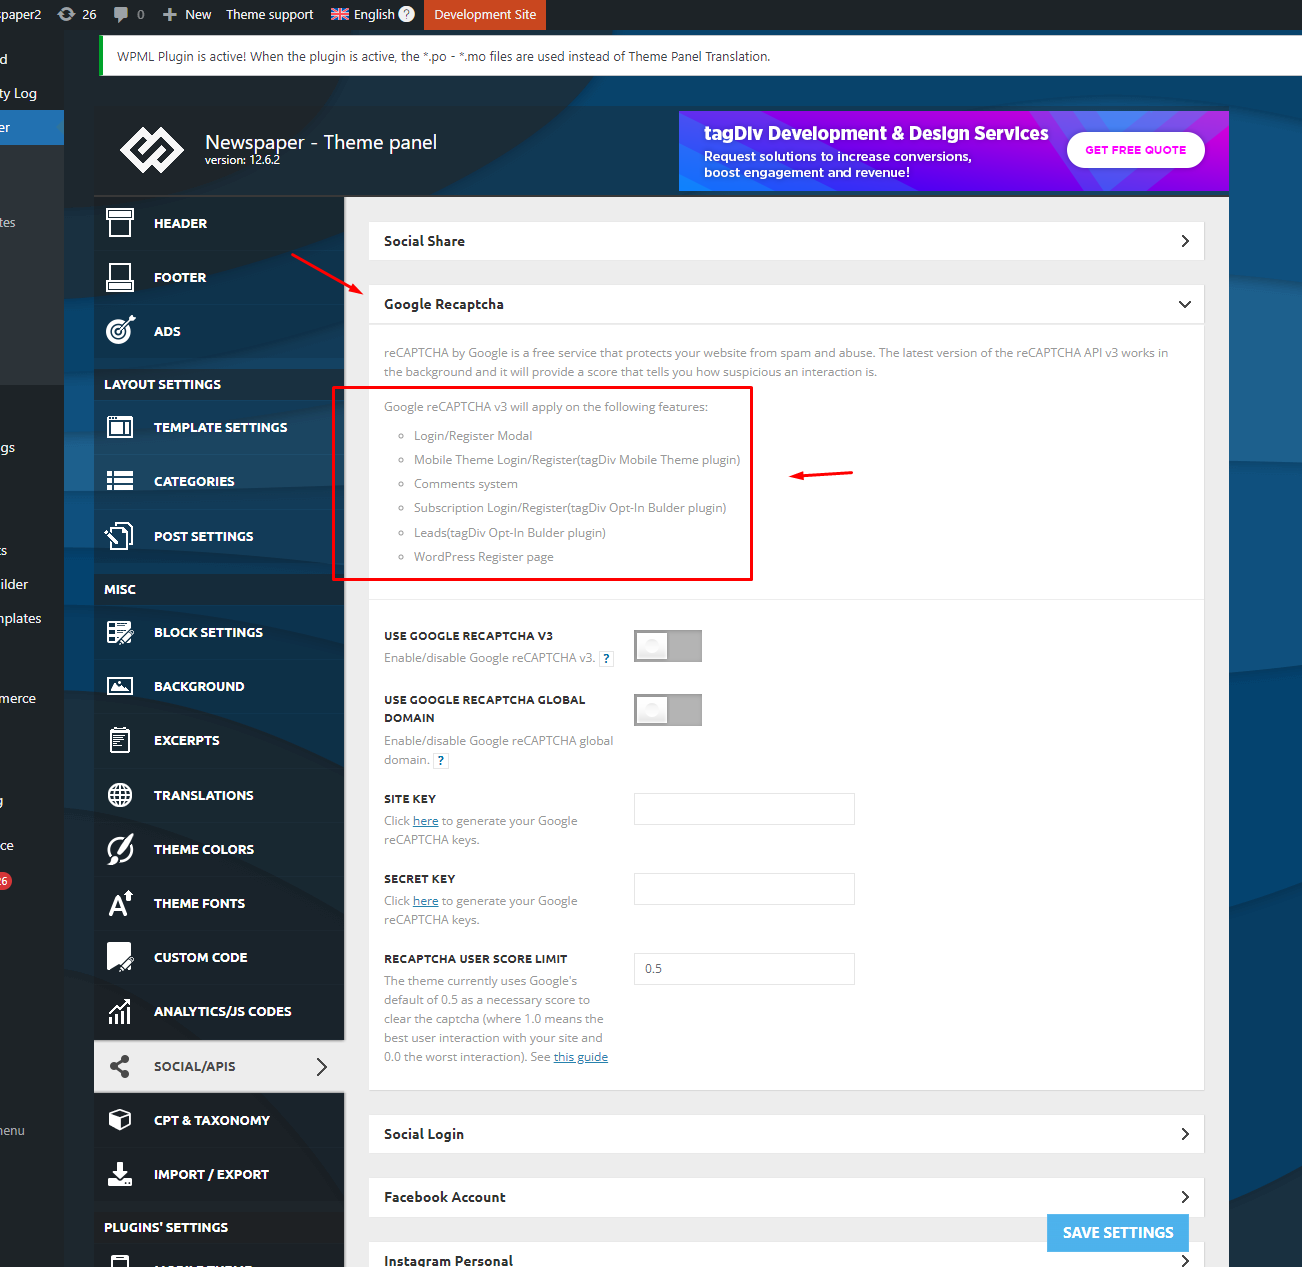
Task: Expand the Social Login section
Action: tap(786, 1134)
